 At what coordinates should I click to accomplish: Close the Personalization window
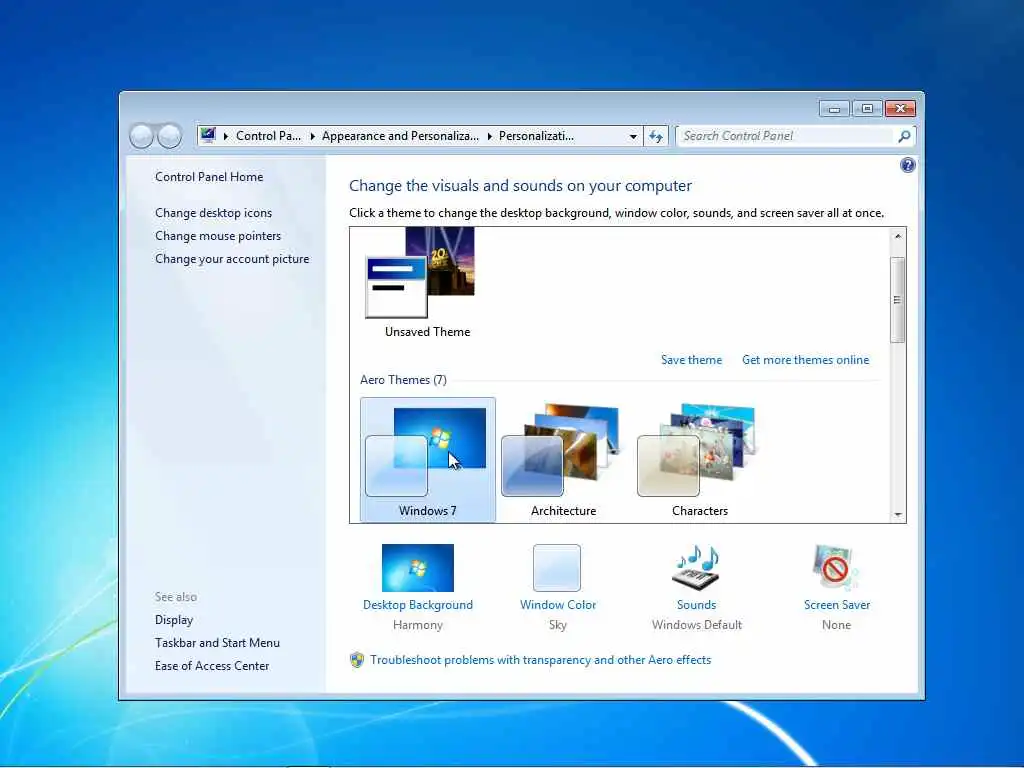(x=900, y=108)
